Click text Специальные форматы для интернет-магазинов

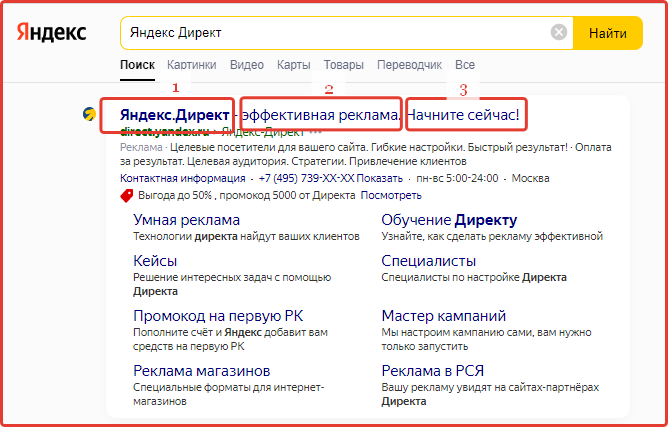[x=229, y=394]
